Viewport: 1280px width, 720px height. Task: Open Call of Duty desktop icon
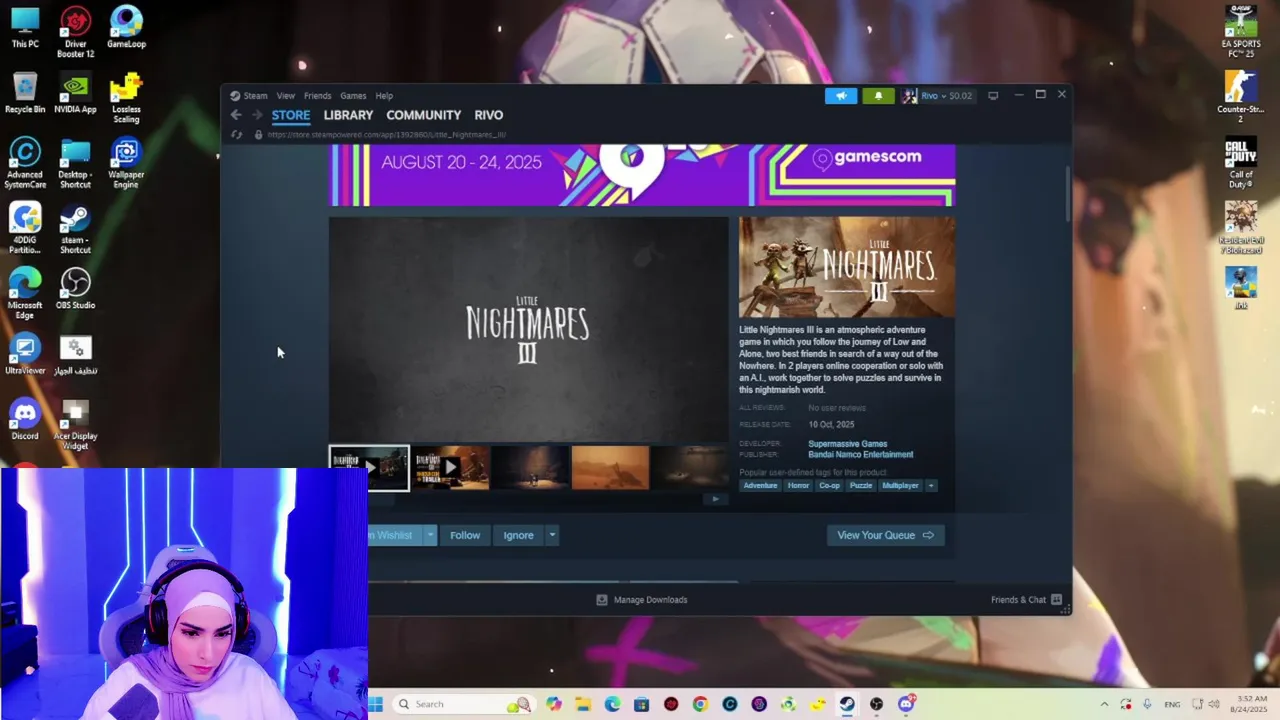pos(1241,164)
